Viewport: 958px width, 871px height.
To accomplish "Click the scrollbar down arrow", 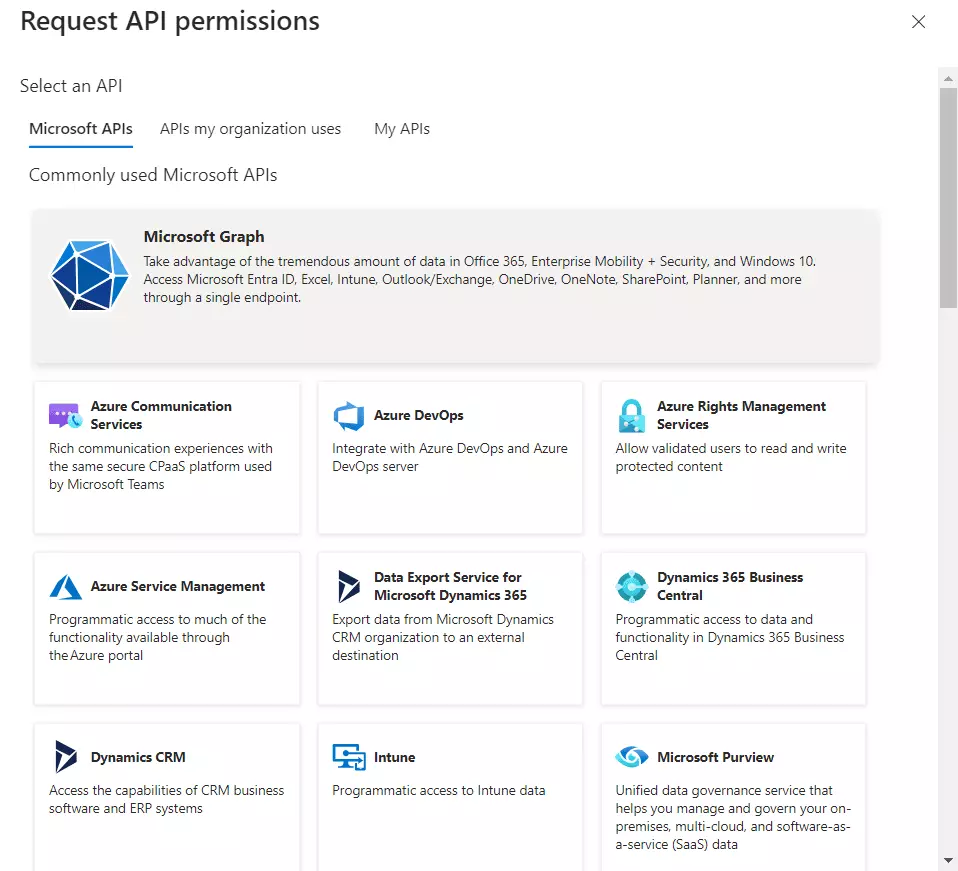I will tap(948, 858).
